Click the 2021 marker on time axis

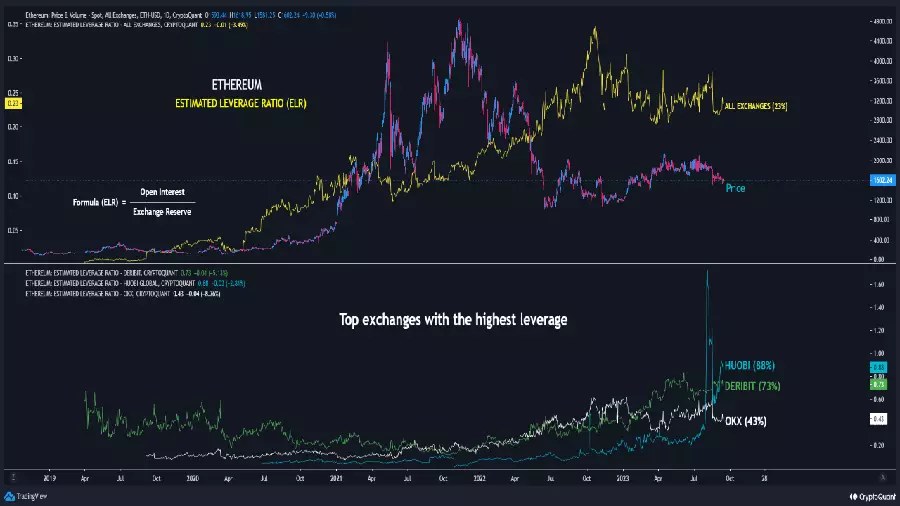point(336,478)
